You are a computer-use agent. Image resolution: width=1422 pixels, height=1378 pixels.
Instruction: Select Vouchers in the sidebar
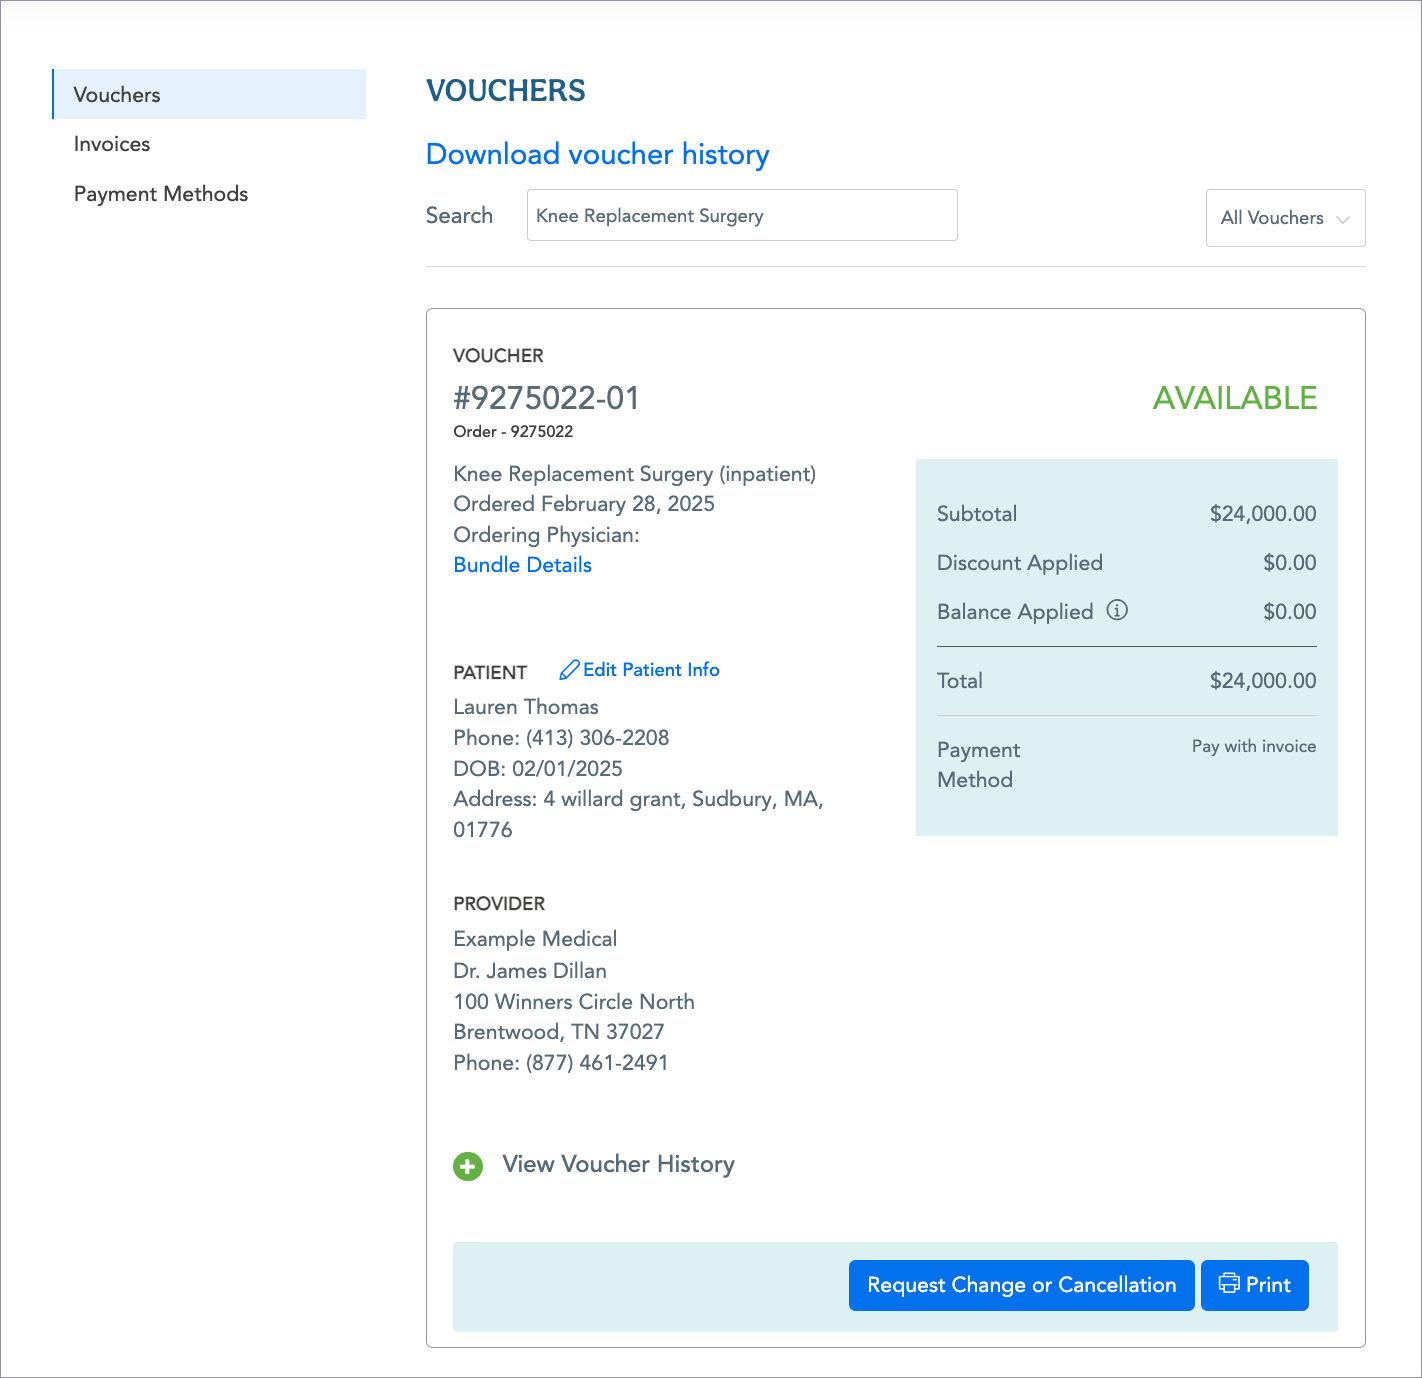point(209,94)
